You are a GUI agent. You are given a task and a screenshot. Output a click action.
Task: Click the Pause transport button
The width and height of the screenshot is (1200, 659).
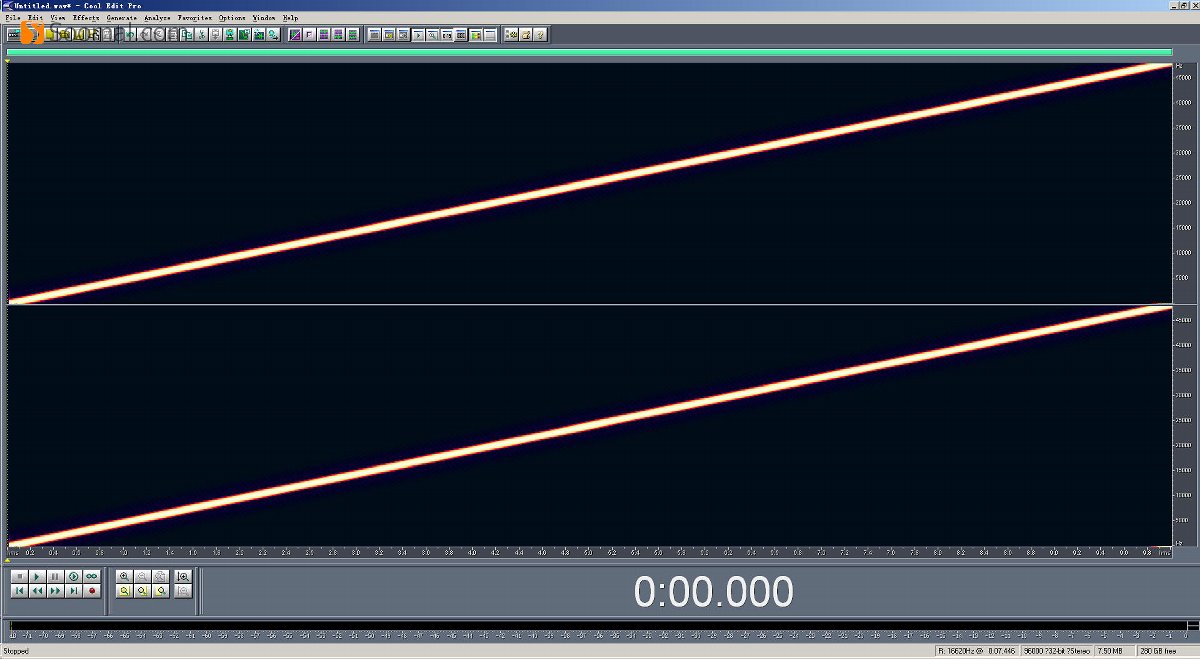pyautogui.click(x=55, y=577)
